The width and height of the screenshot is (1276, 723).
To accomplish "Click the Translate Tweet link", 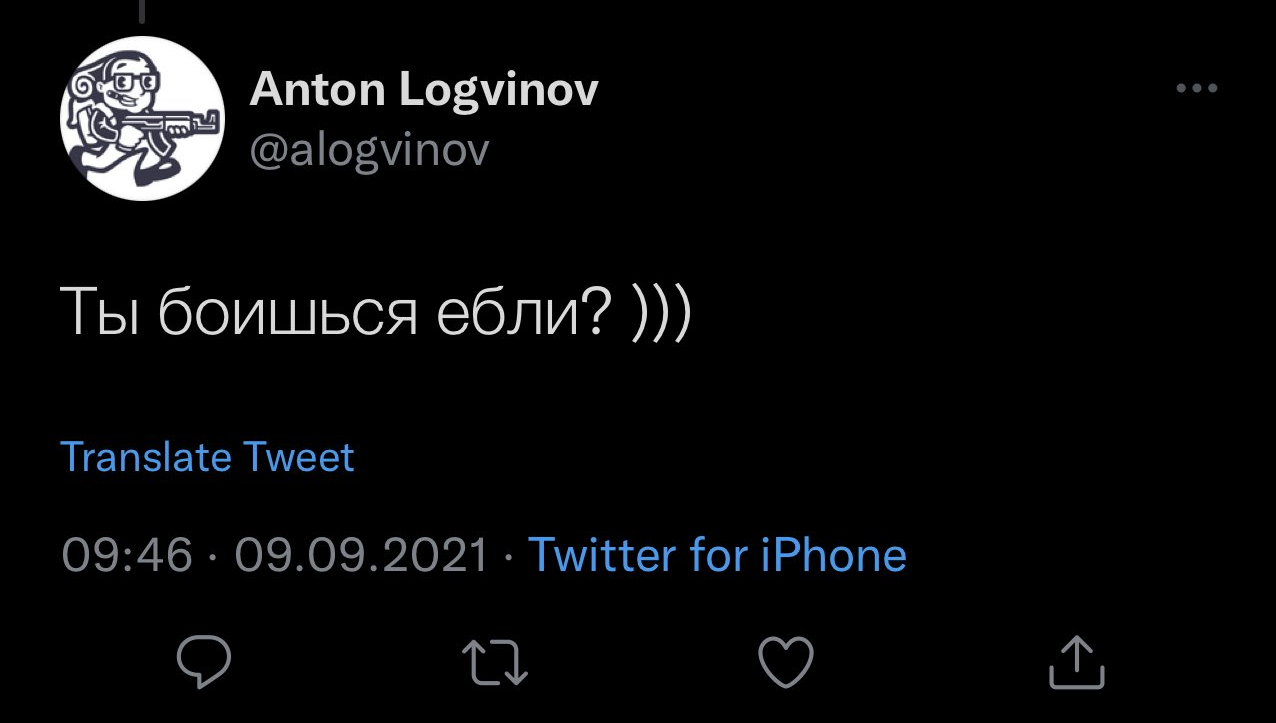I will coord(208,457).
